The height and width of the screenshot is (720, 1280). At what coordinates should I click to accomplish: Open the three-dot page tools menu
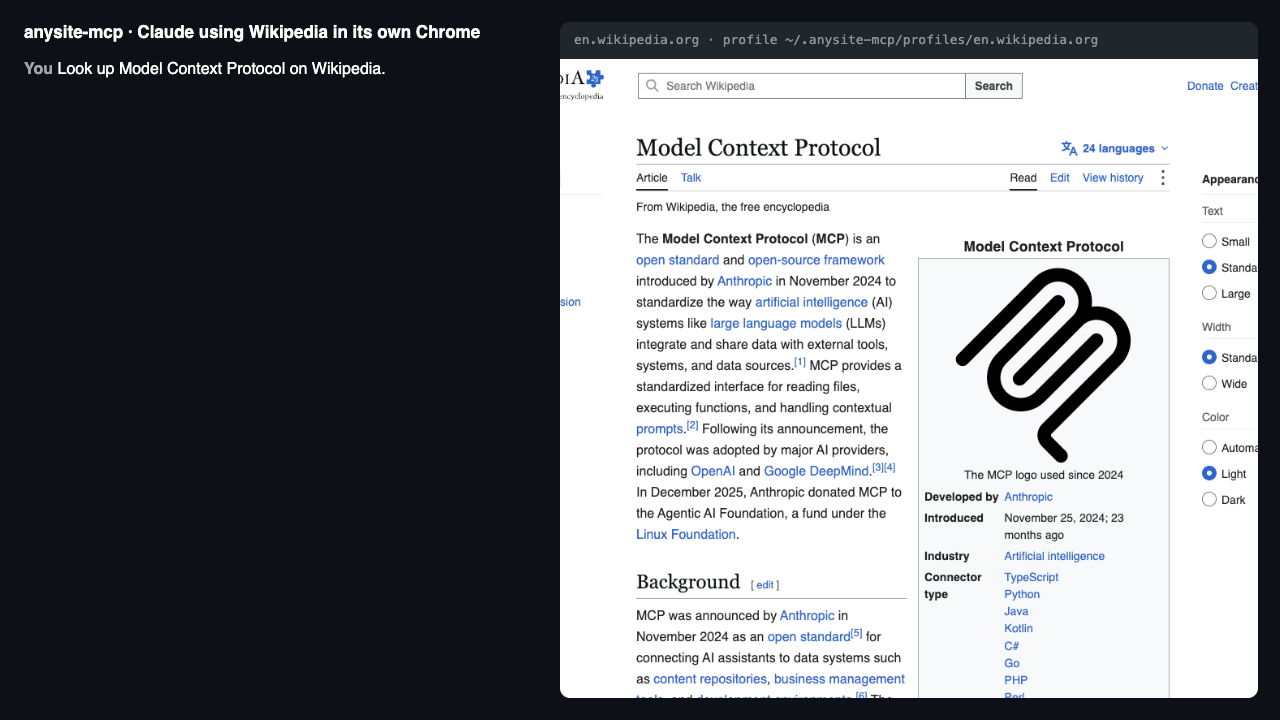pos(1163,178)
